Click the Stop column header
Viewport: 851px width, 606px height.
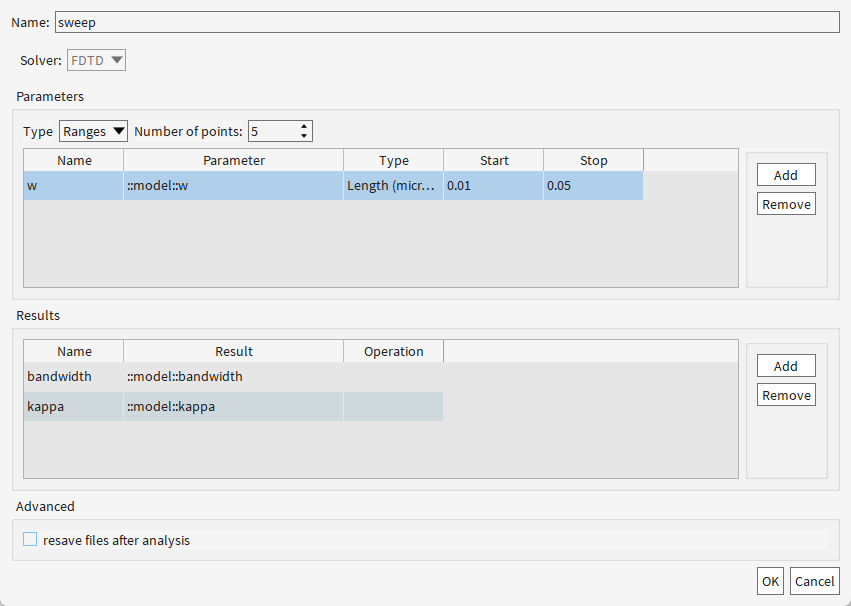pos(593,161)
